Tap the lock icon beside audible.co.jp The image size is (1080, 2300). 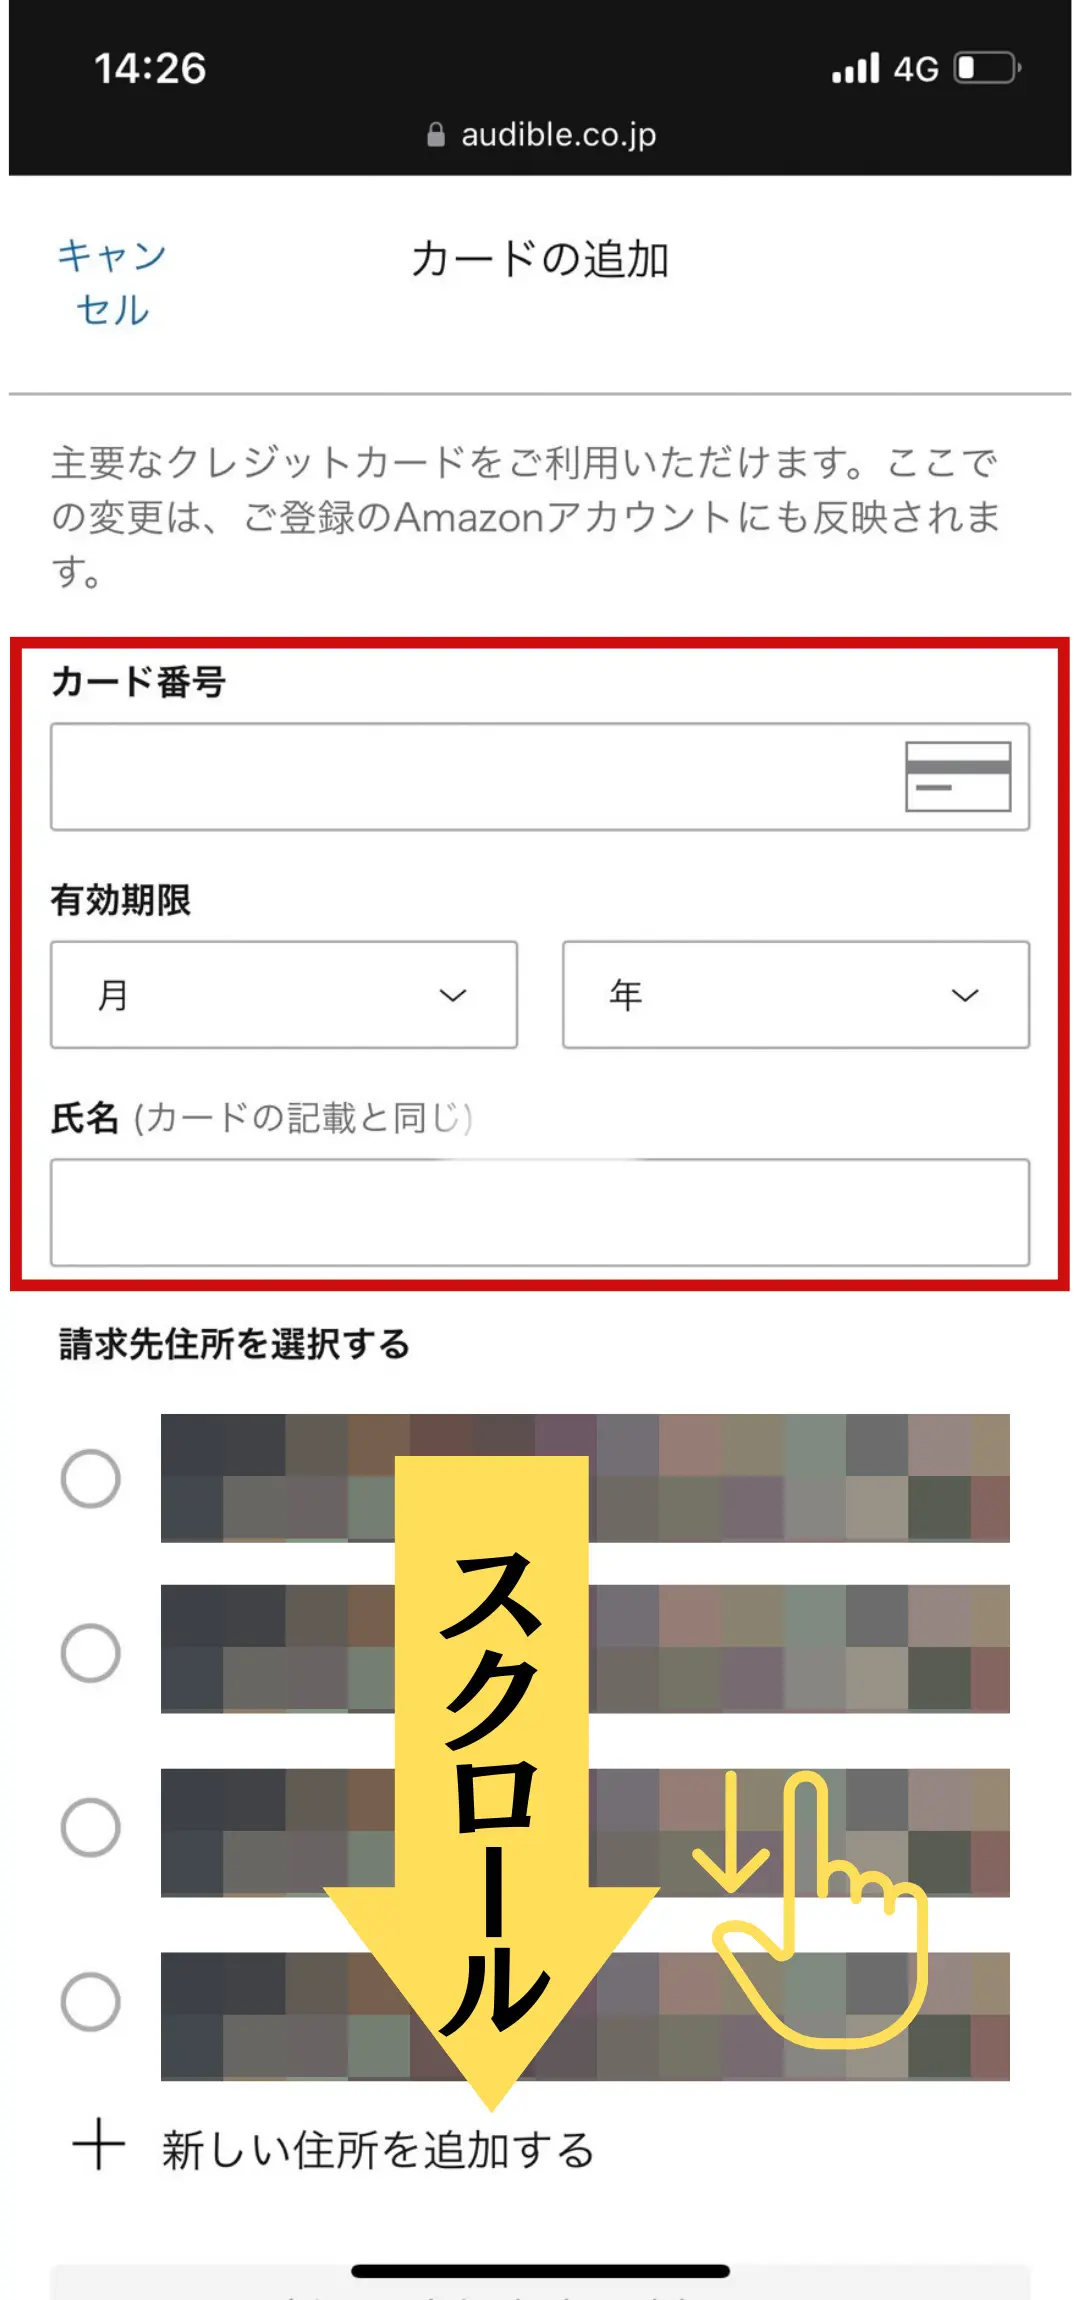(x=436, y=135)
